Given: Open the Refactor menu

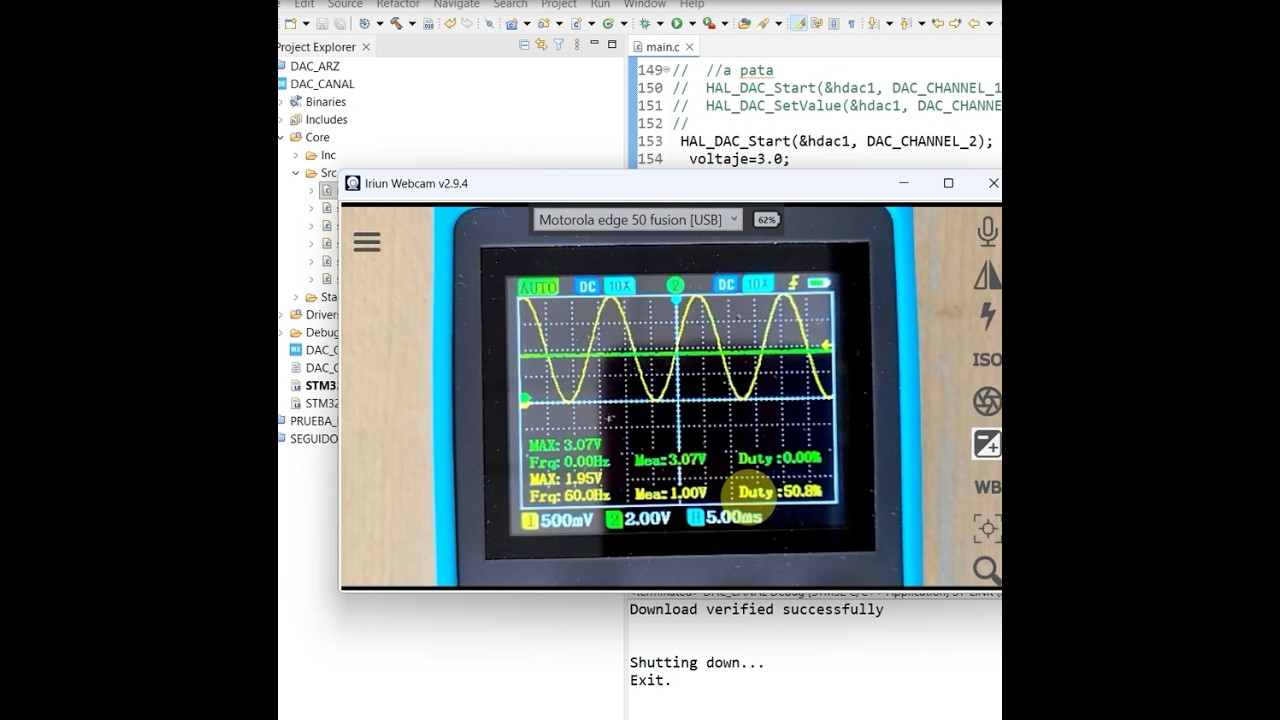Looking at the screenshot, I should click(398, 4).
